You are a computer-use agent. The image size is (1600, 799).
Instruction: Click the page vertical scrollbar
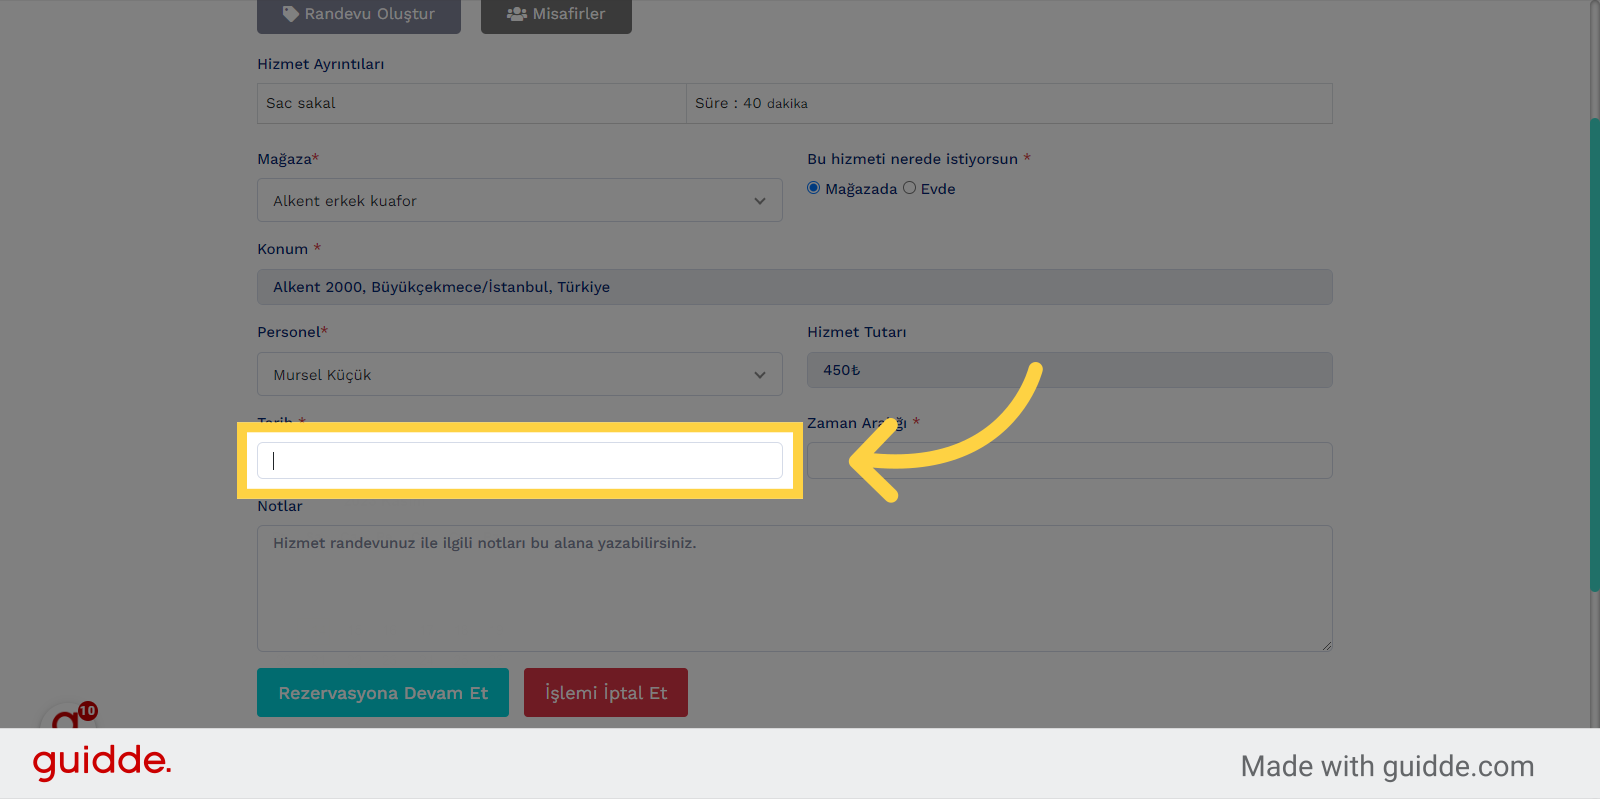tap(1595, 355)
